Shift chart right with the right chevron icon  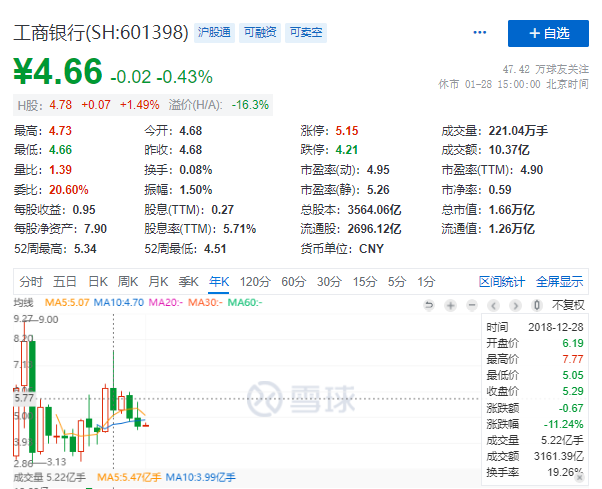[x=515, y=306]
